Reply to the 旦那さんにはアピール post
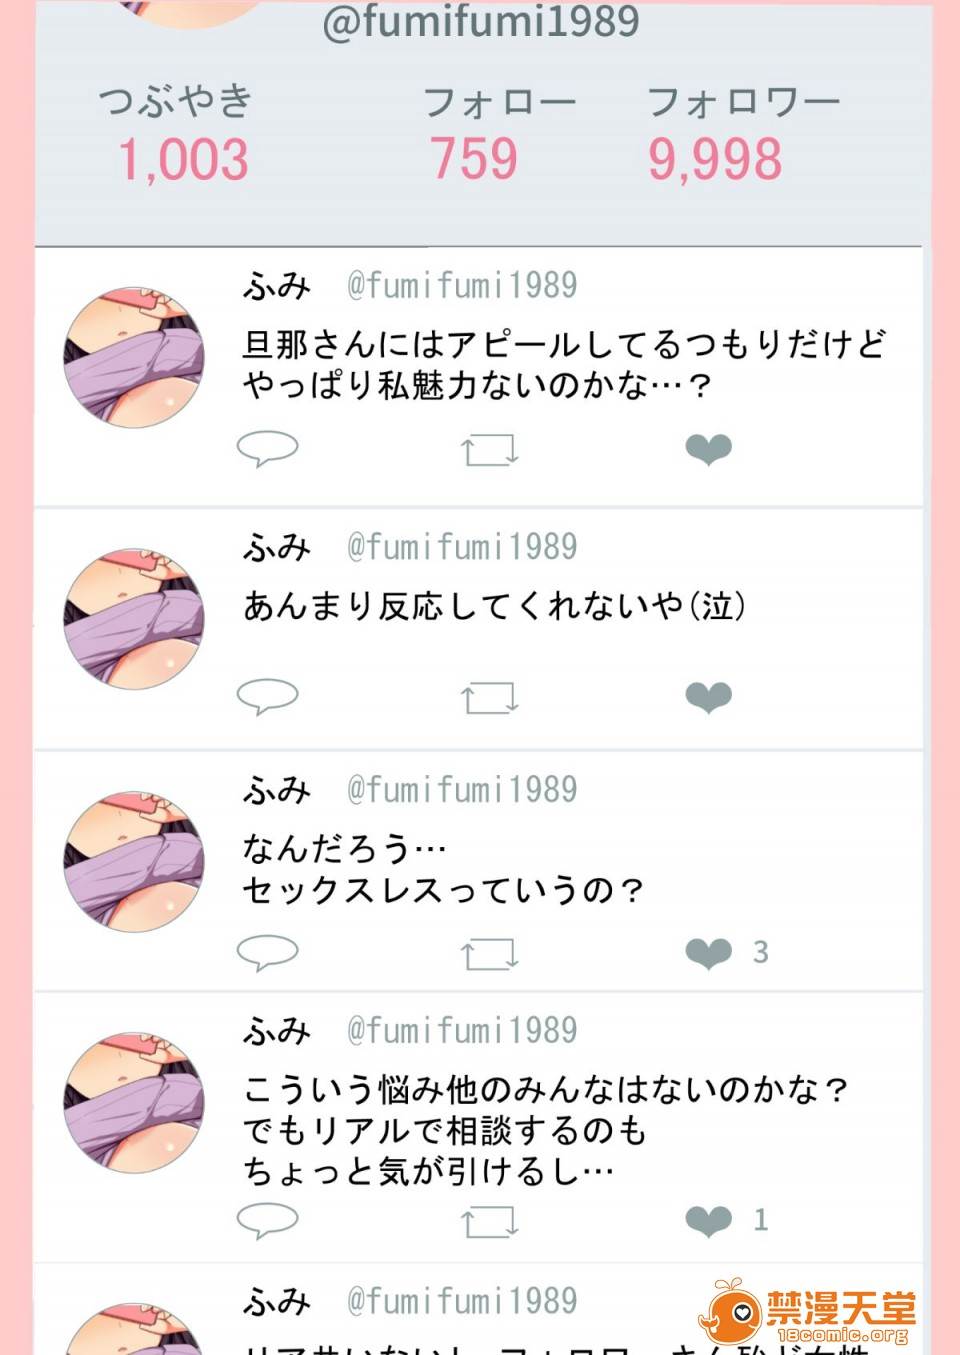Viewport: 960px width, 1355px height. tap(267, 449)
